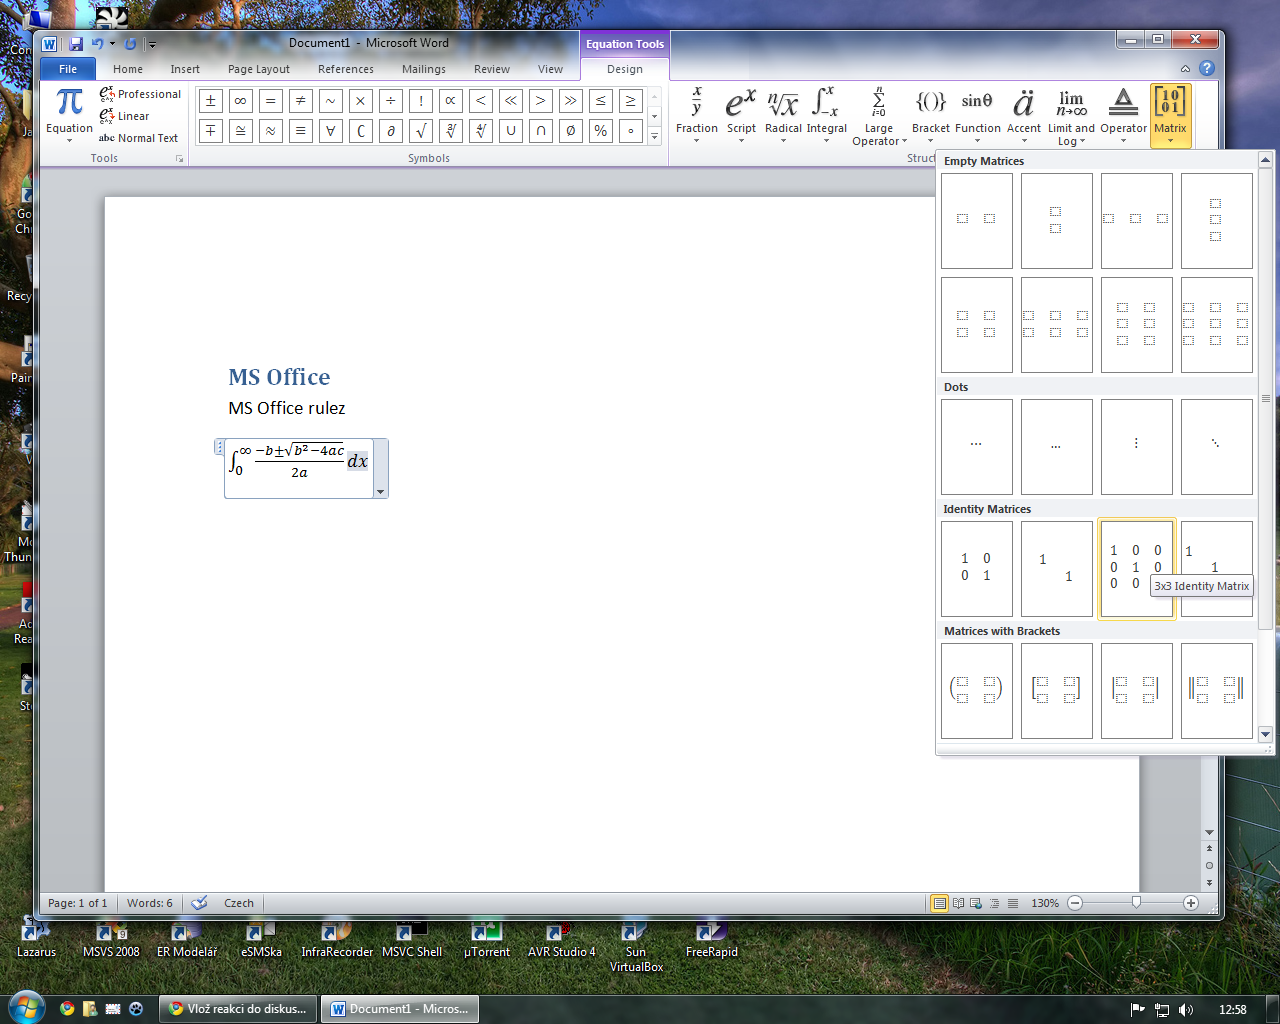Insert the matrix with parentheses brackets
This screenshot has height=1024, width=1280.
tap(977, 690)
